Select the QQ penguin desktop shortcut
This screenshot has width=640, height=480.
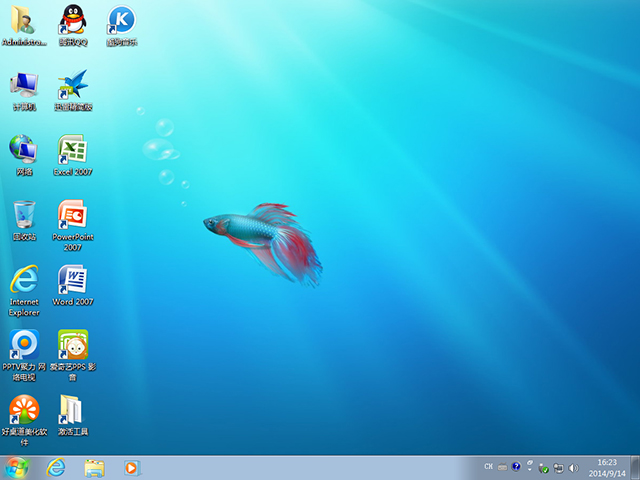coord(73,25)
